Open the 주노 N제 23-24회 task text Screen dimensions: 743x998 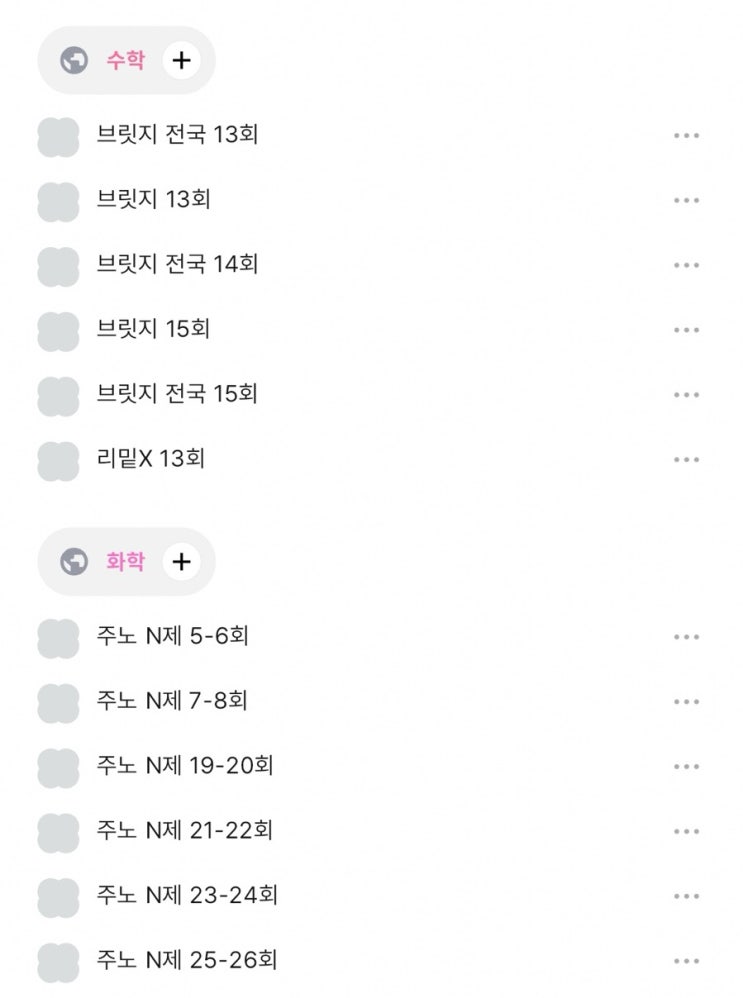[x=187, y=896]
